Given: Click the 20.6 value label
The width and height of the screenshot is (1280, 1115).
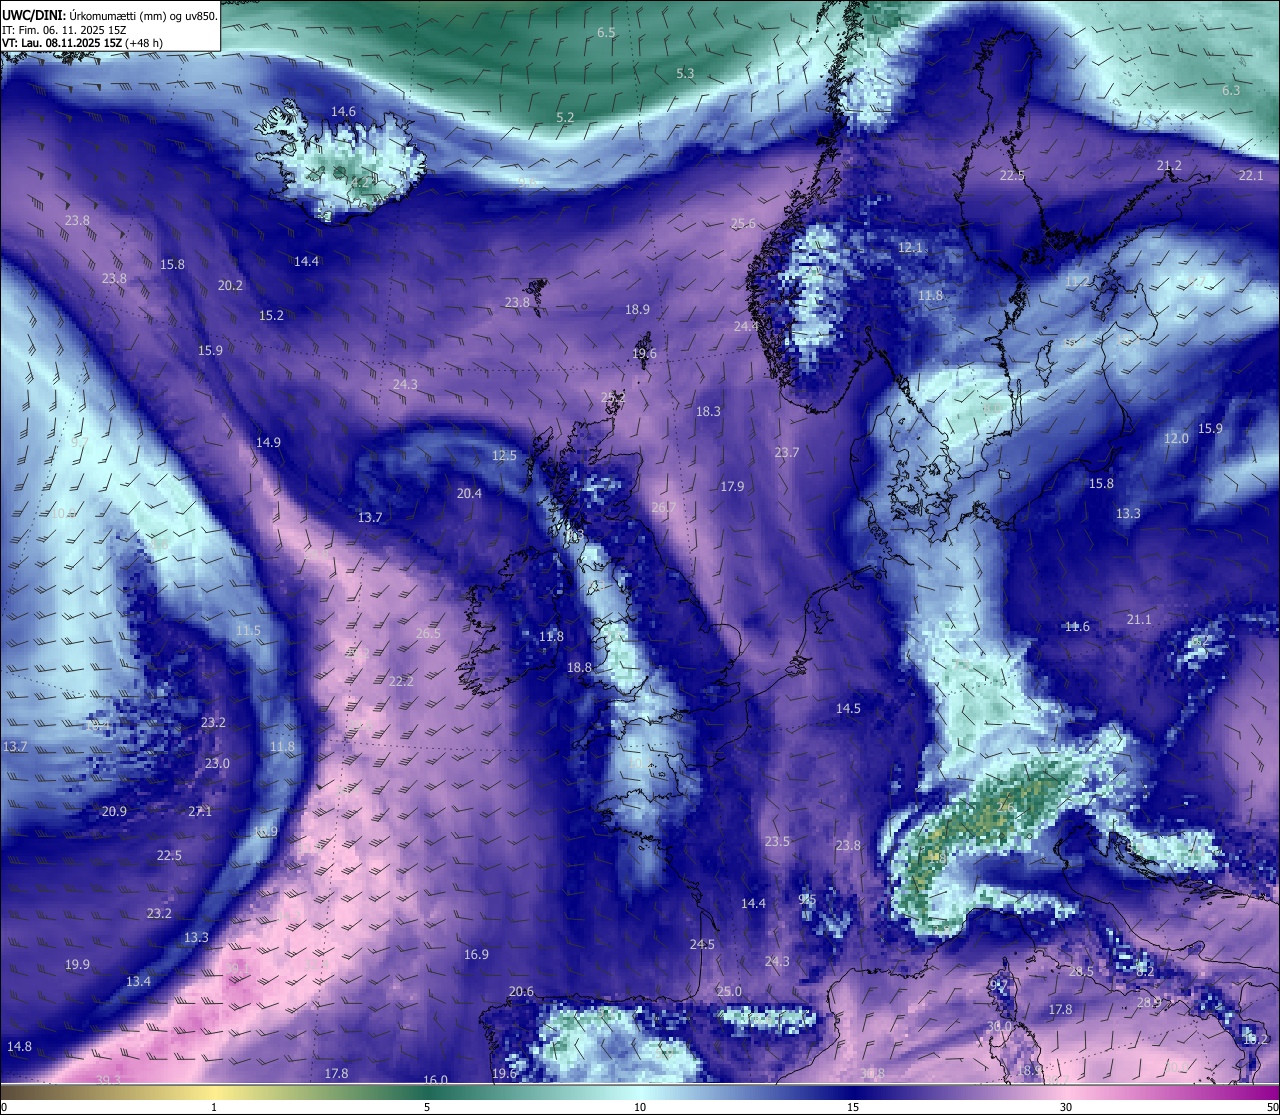Looking at the screenshot, I should (521, 991).
